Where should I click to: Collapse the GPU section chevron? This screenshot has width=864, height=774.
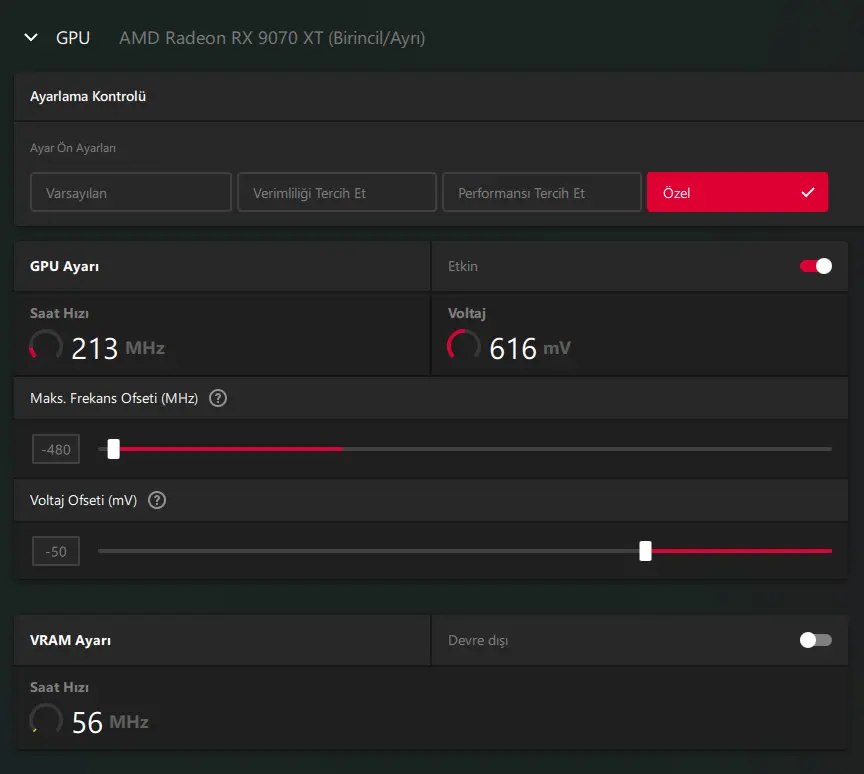[31, 37]
